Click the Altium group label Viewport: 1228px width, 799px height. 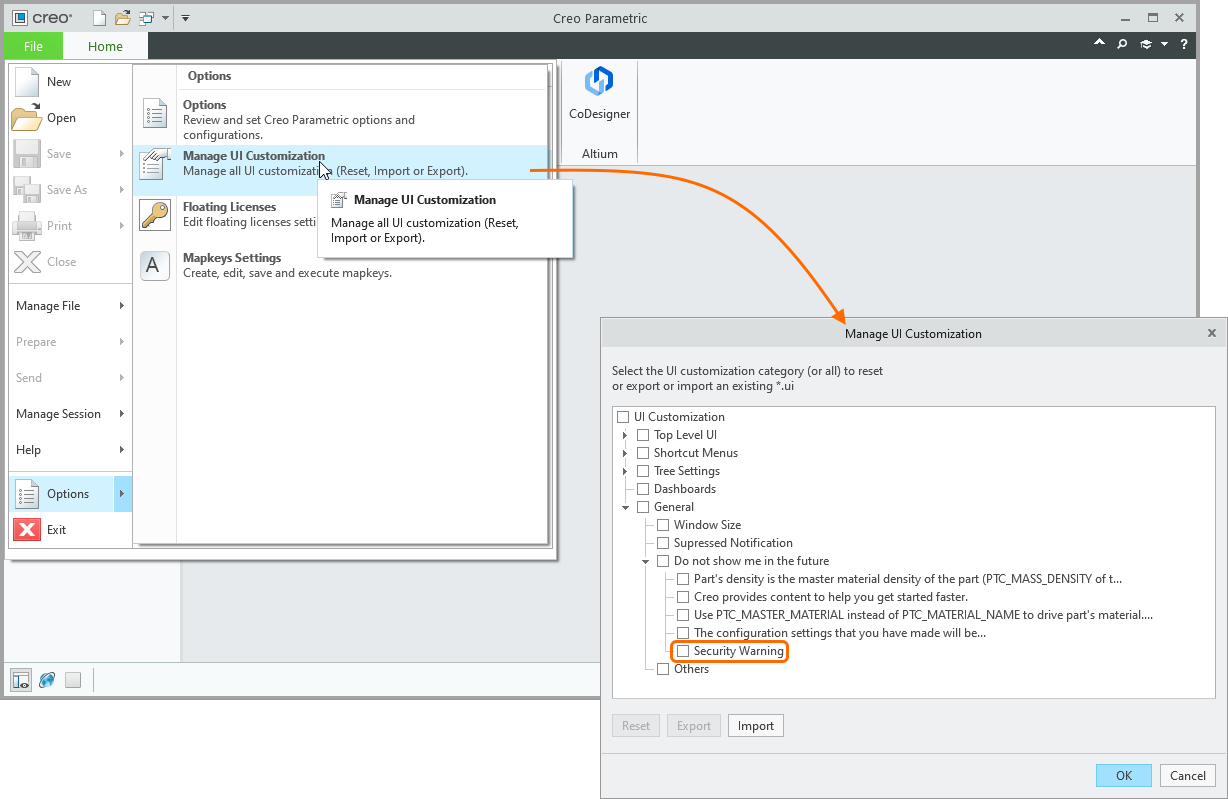(x=600, y=154)
